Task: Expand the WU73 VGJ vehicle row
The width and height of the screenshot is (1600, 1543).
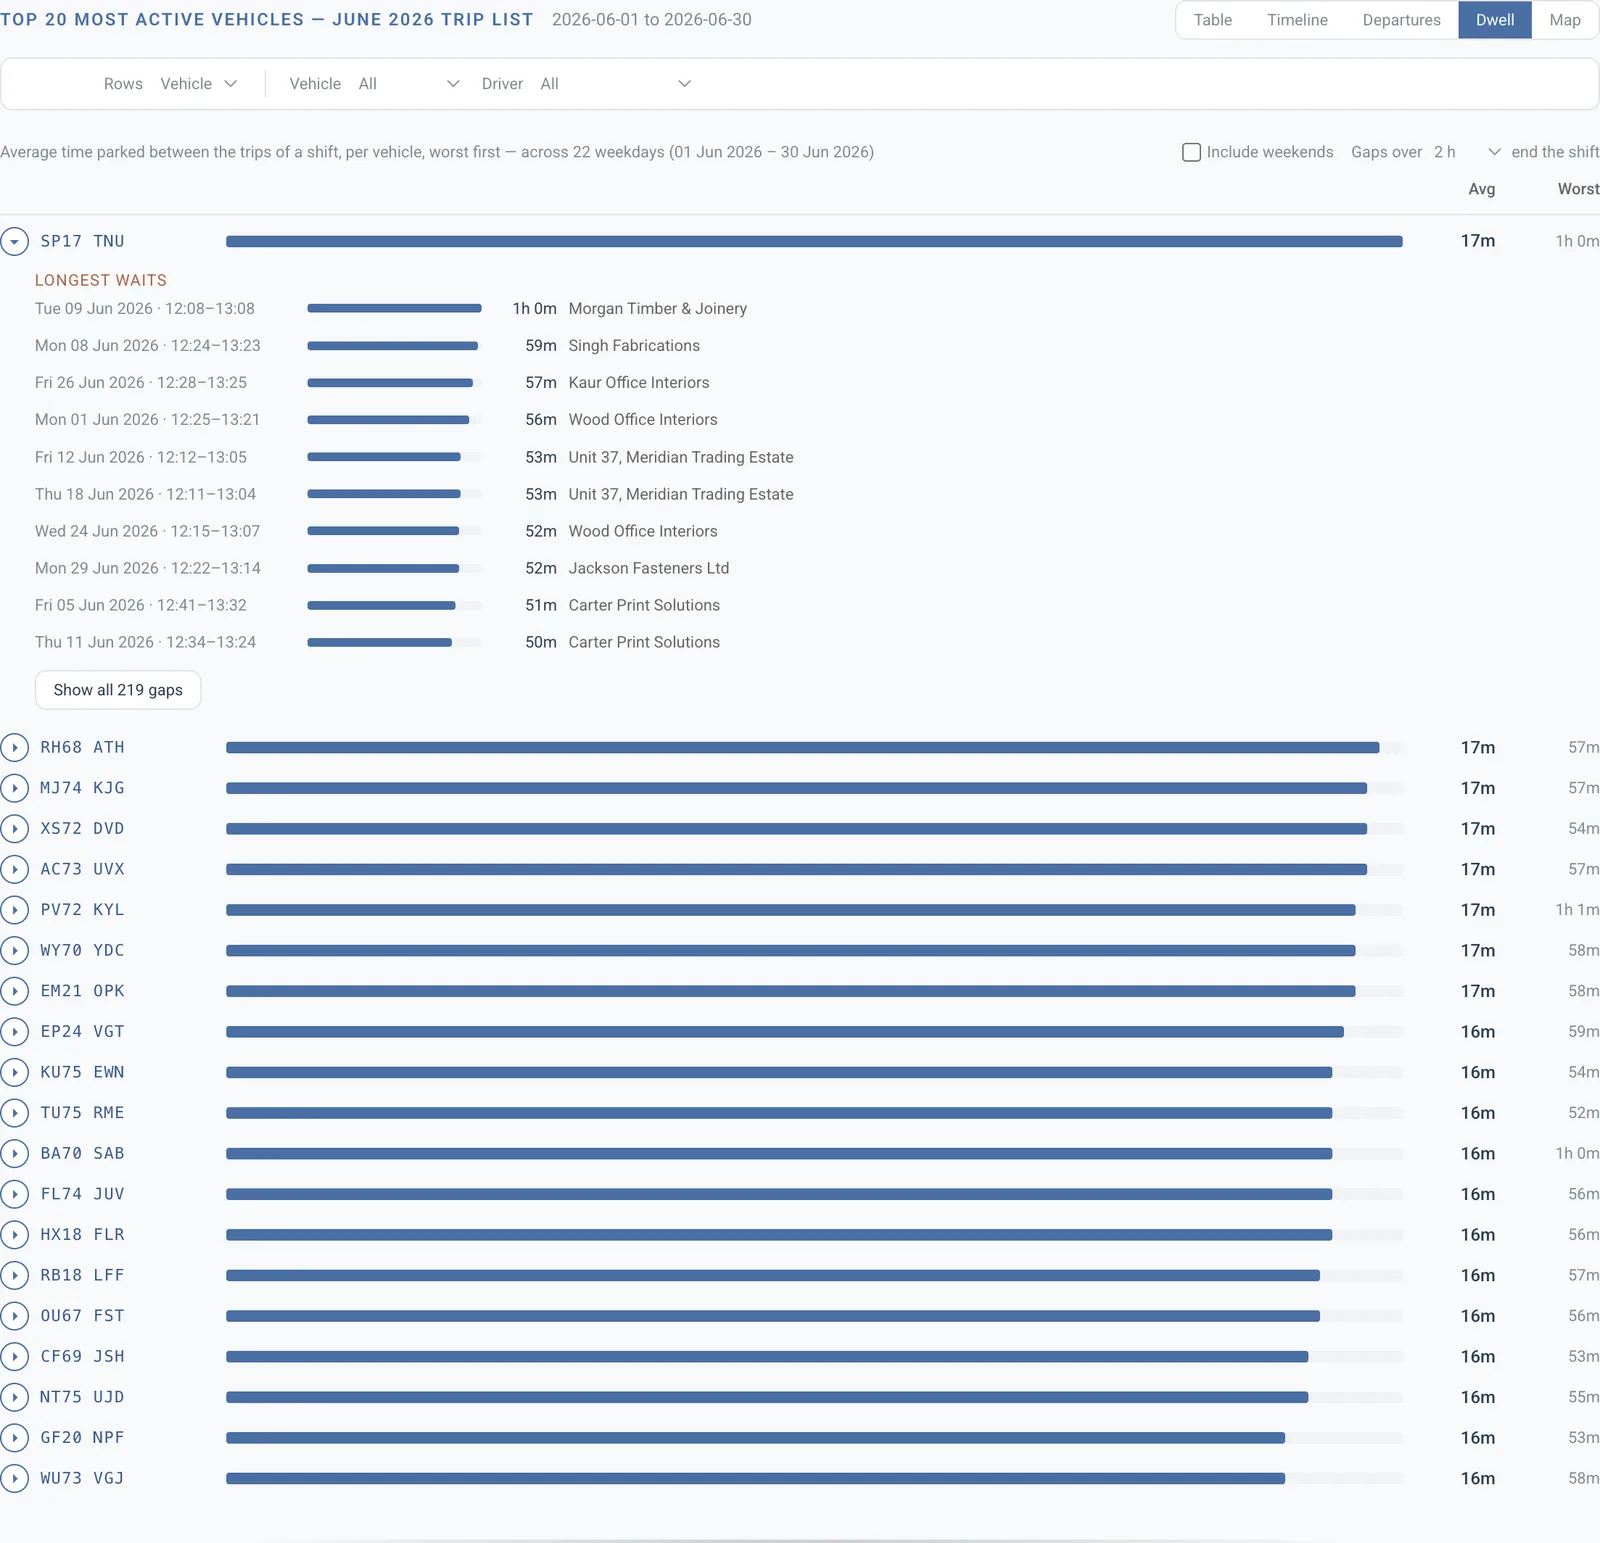Action: click(14, 1478)
